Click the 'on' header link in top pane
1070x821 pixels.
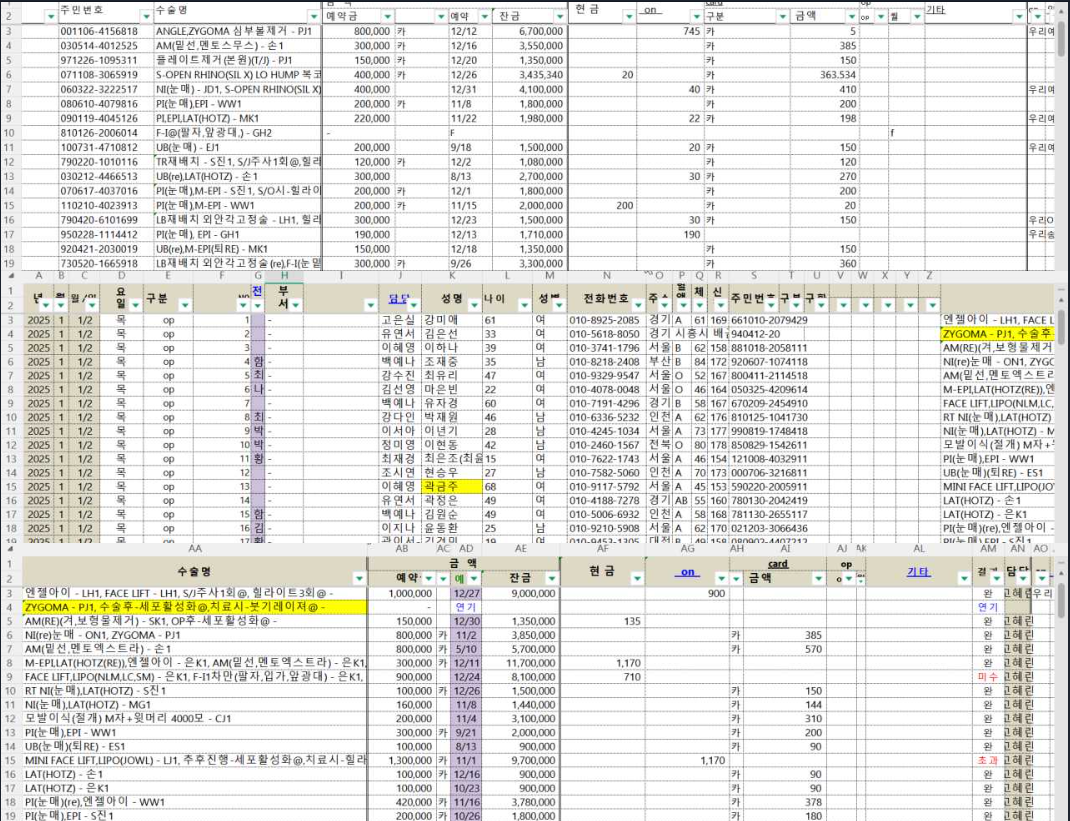tap(650, 10)
